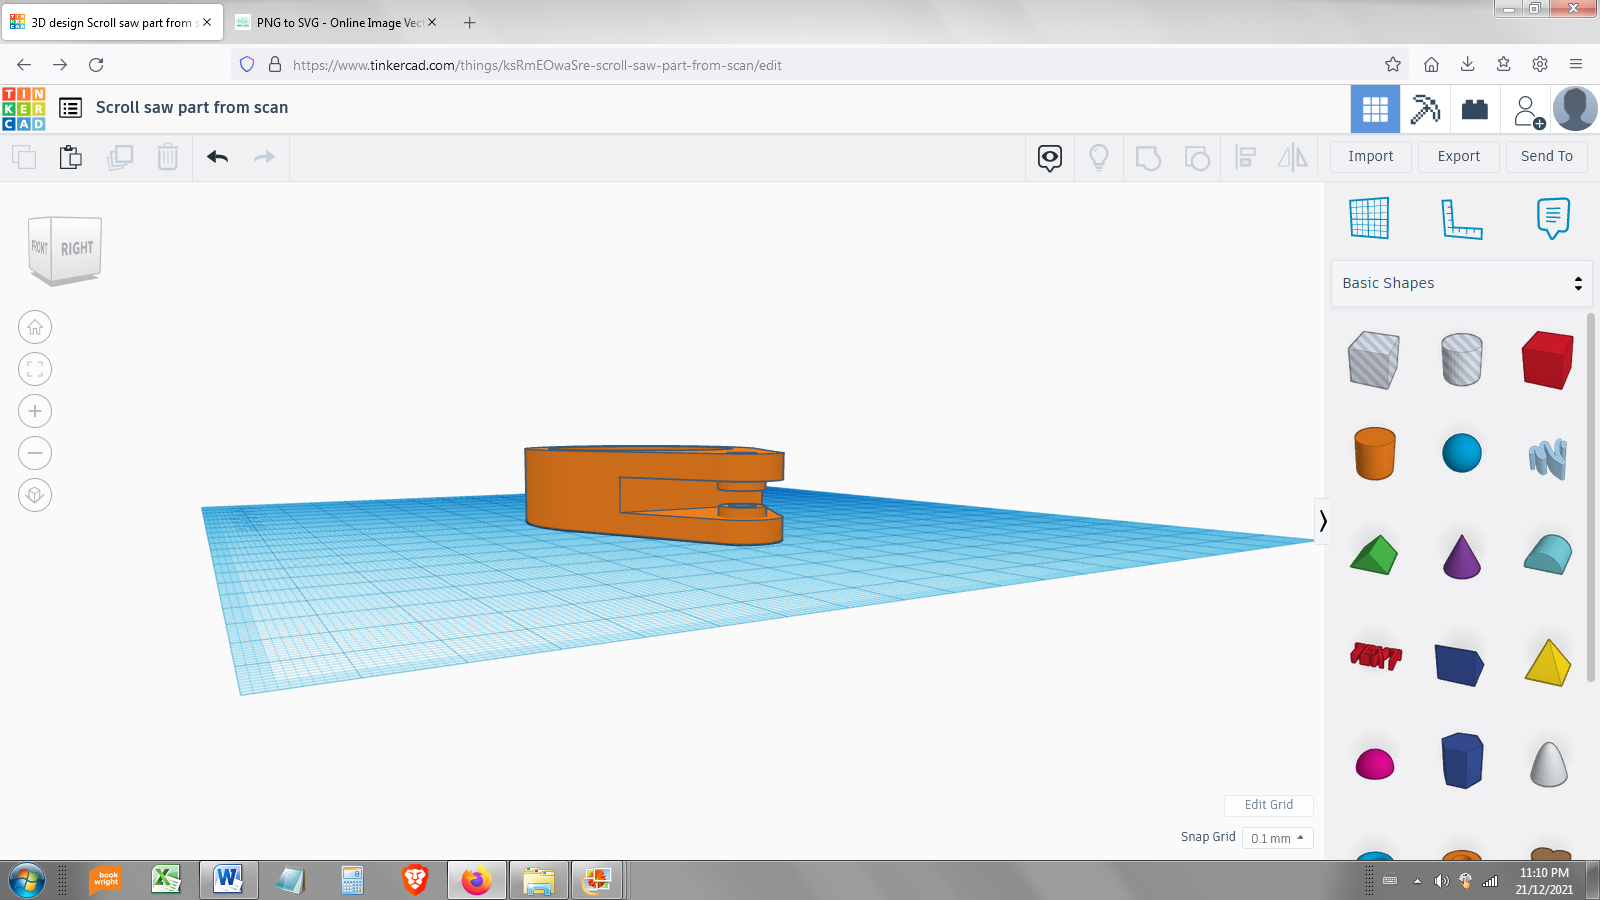Viewport: 1600px width, 900px height.
Task: Select the gray Paraboloid shape
Action: coord(1549,764)
